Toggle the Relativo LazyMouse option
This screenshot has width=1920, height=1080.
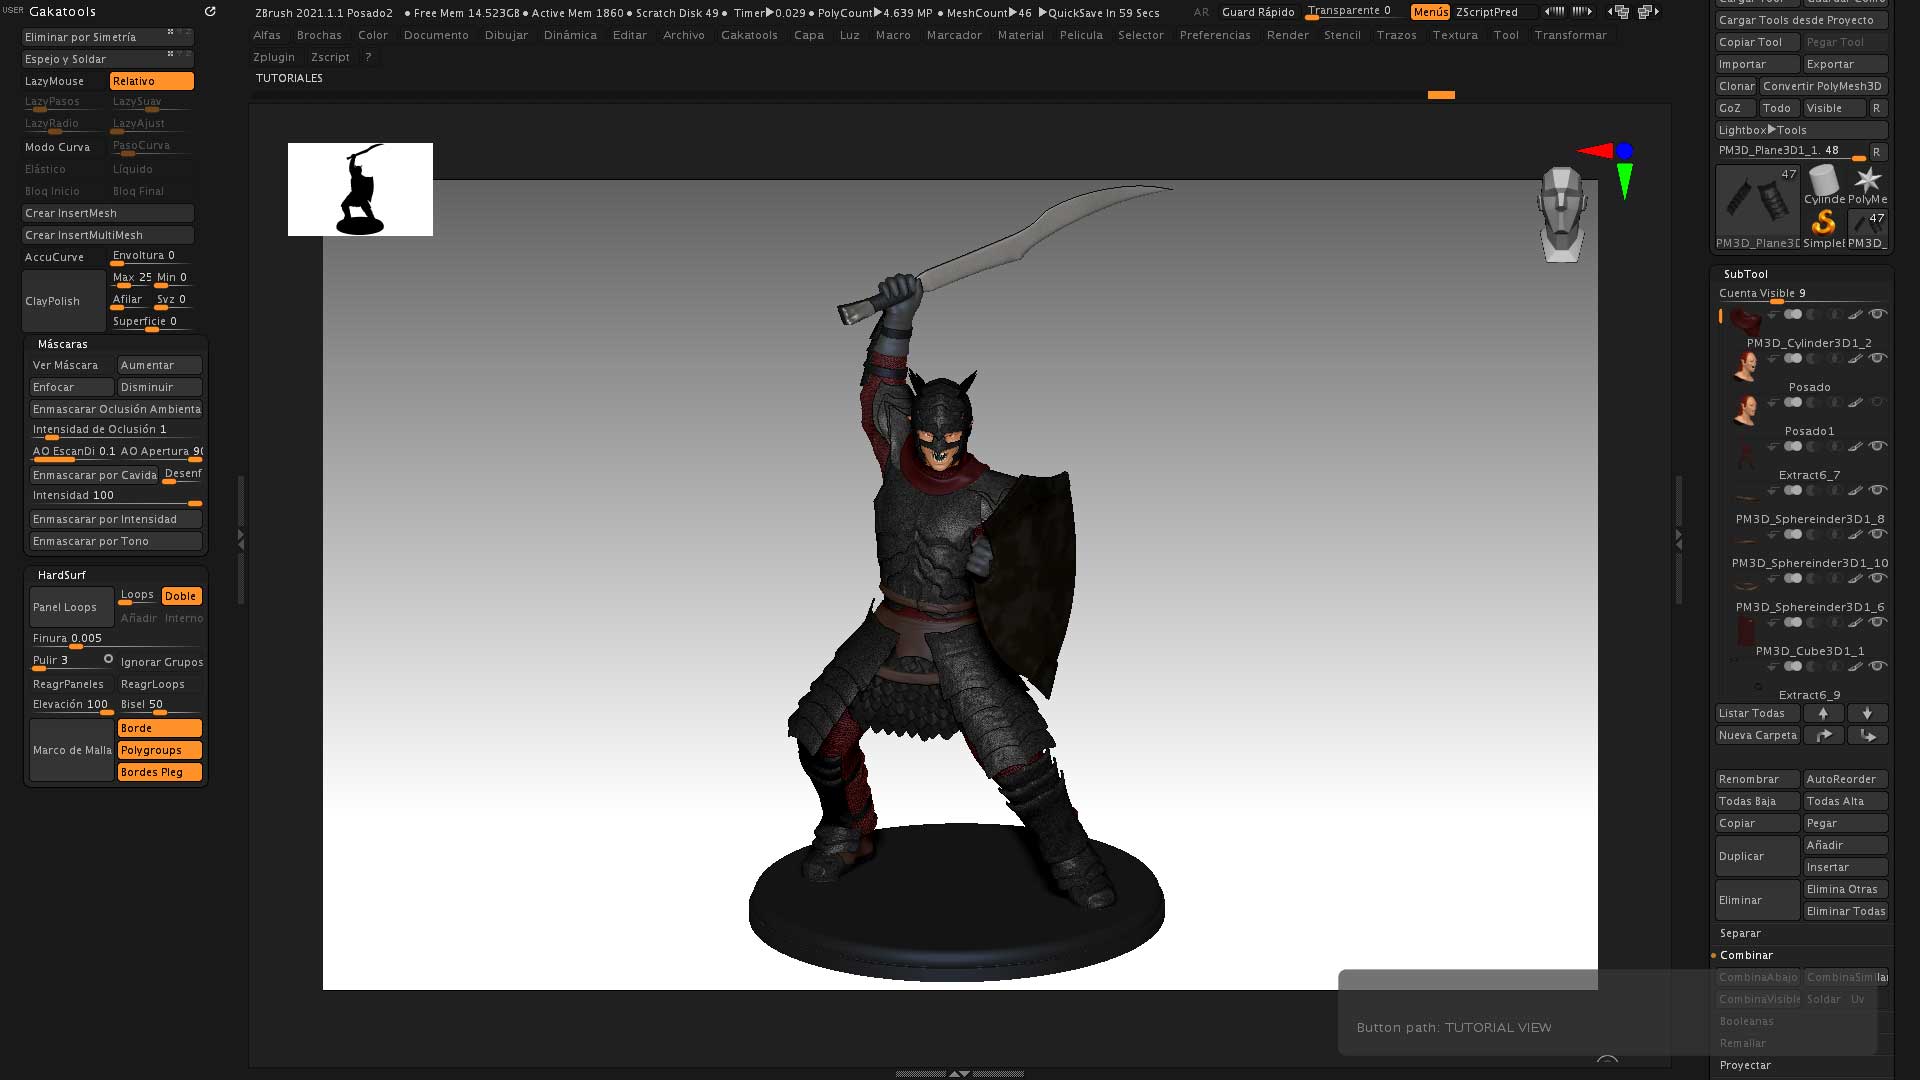point(151,81)
